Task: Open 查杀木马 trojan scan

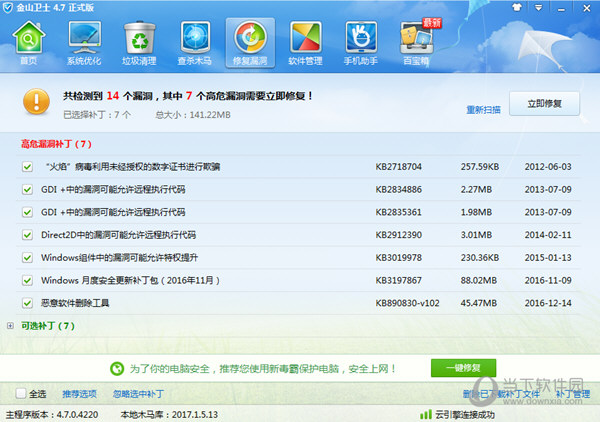Action: point(192,42)
